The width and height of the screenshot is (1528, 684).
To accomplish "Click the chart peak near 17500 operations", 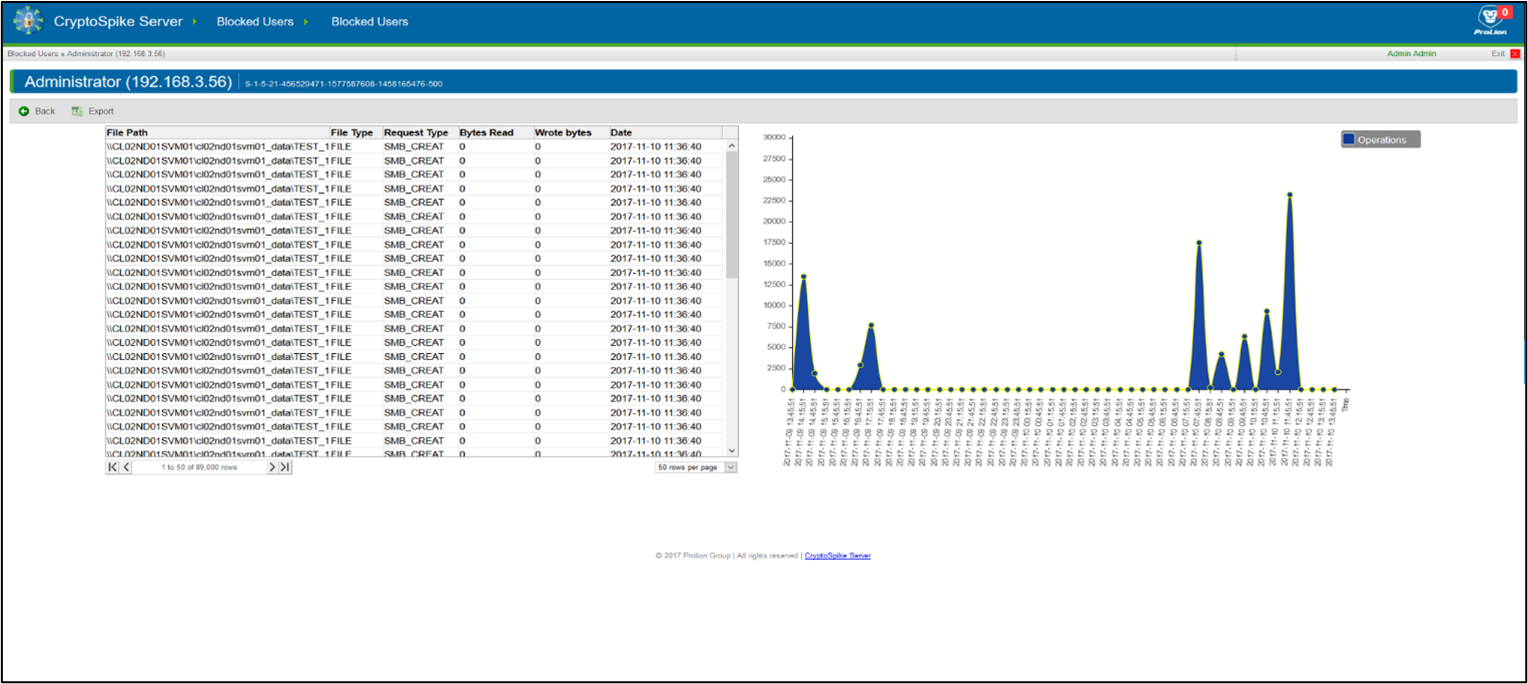I will (x=1198, y=242).
